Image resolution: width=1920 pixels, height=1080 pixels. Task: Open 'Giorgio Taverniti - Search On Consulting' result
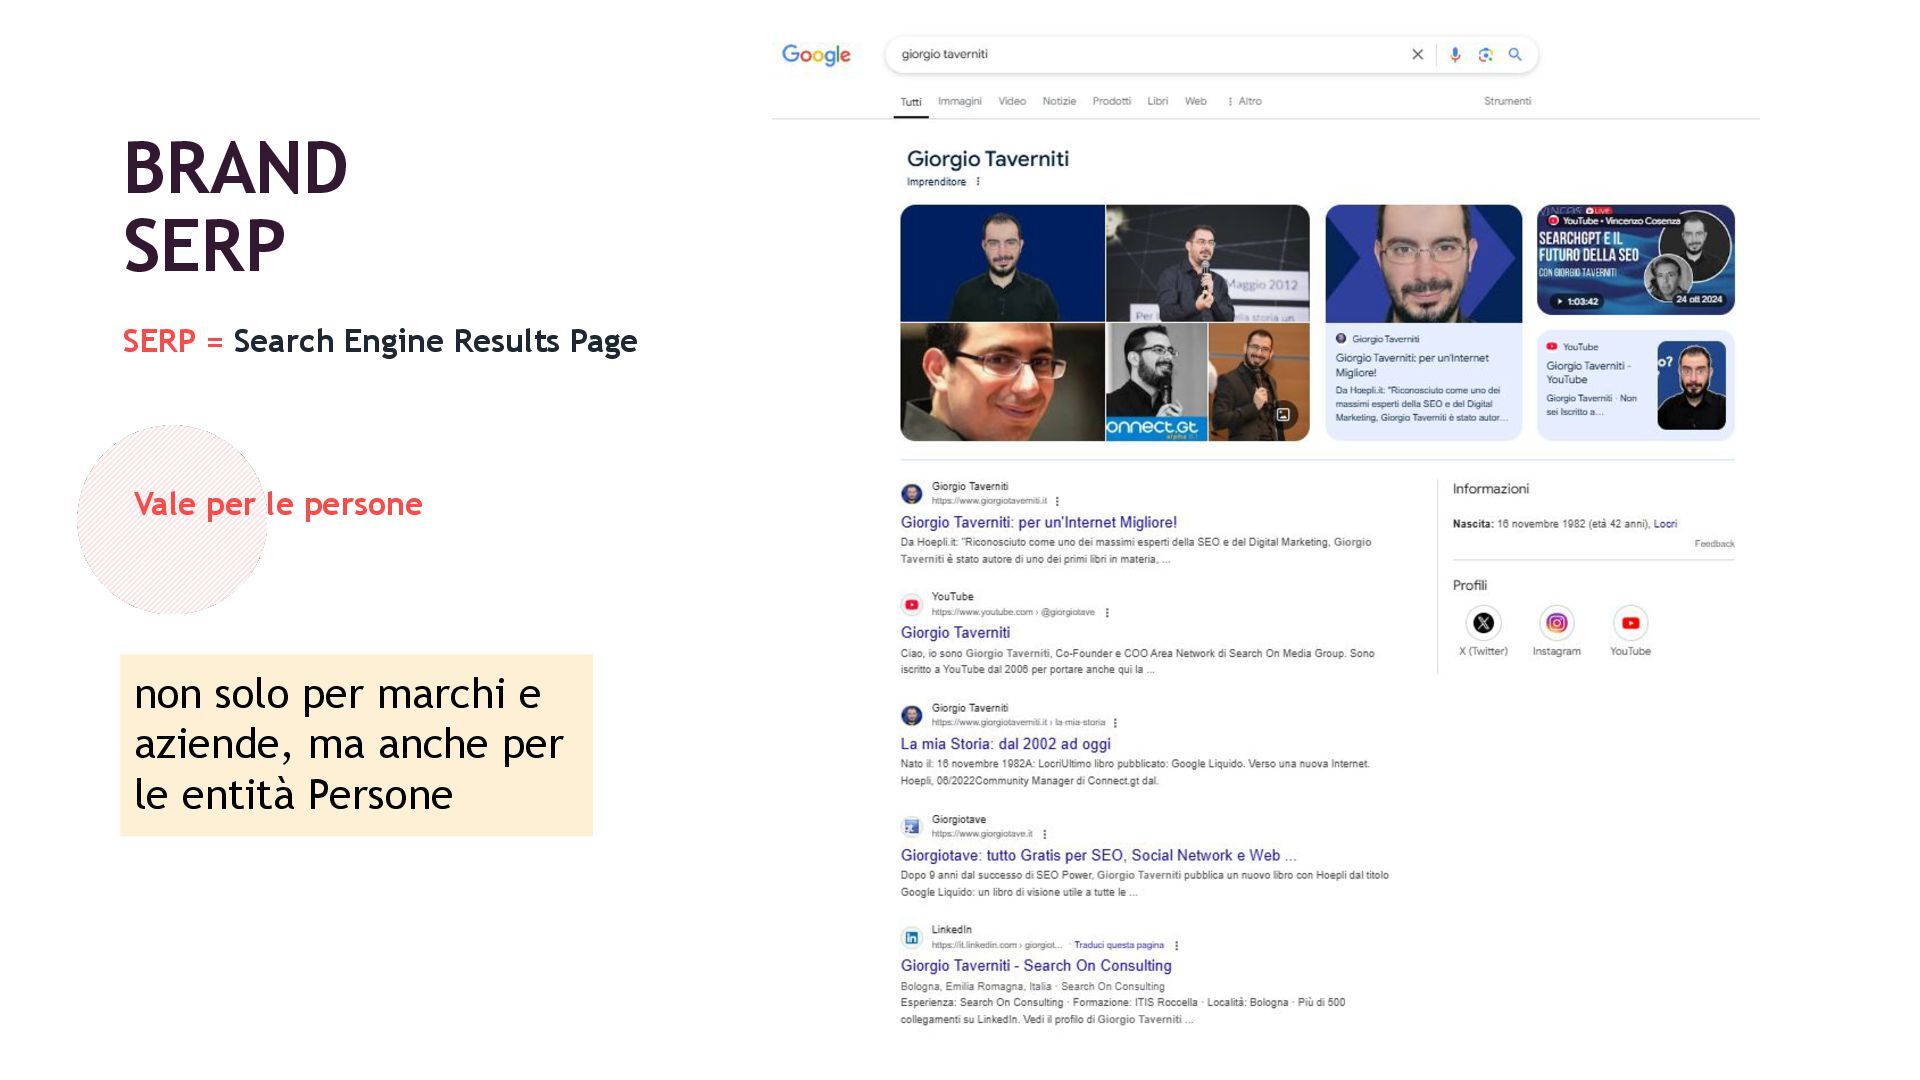point(1035,966)
